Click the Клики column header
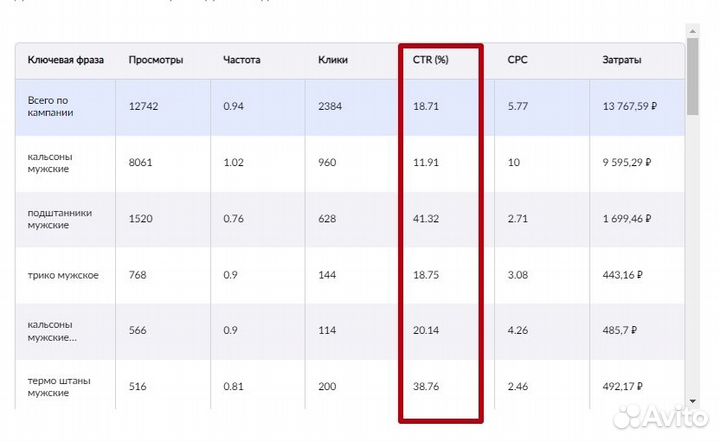 pos(333,60)
